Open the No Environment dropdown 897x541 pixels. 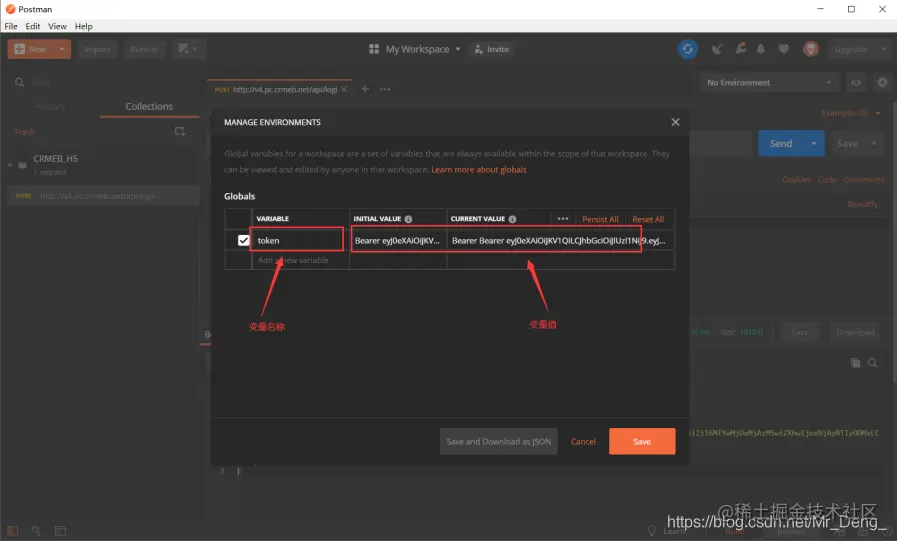point(769,82)
